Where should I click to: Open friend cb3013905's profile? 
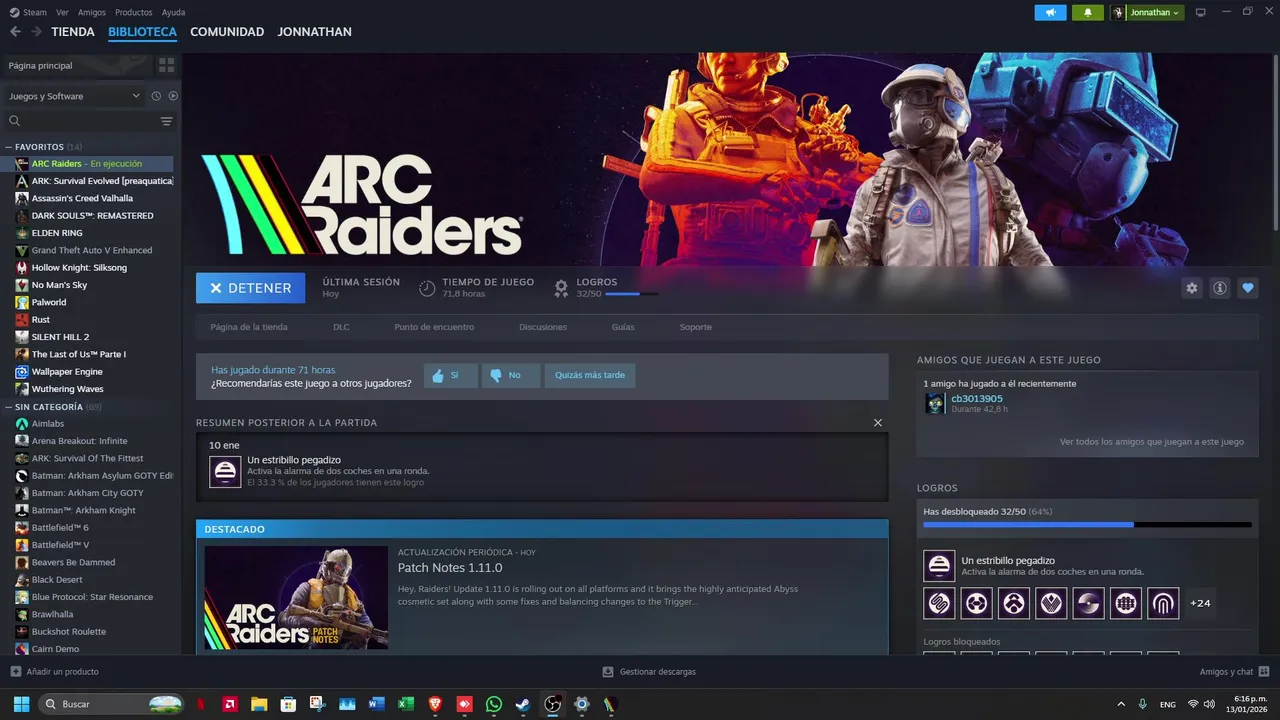click(976, 399)
